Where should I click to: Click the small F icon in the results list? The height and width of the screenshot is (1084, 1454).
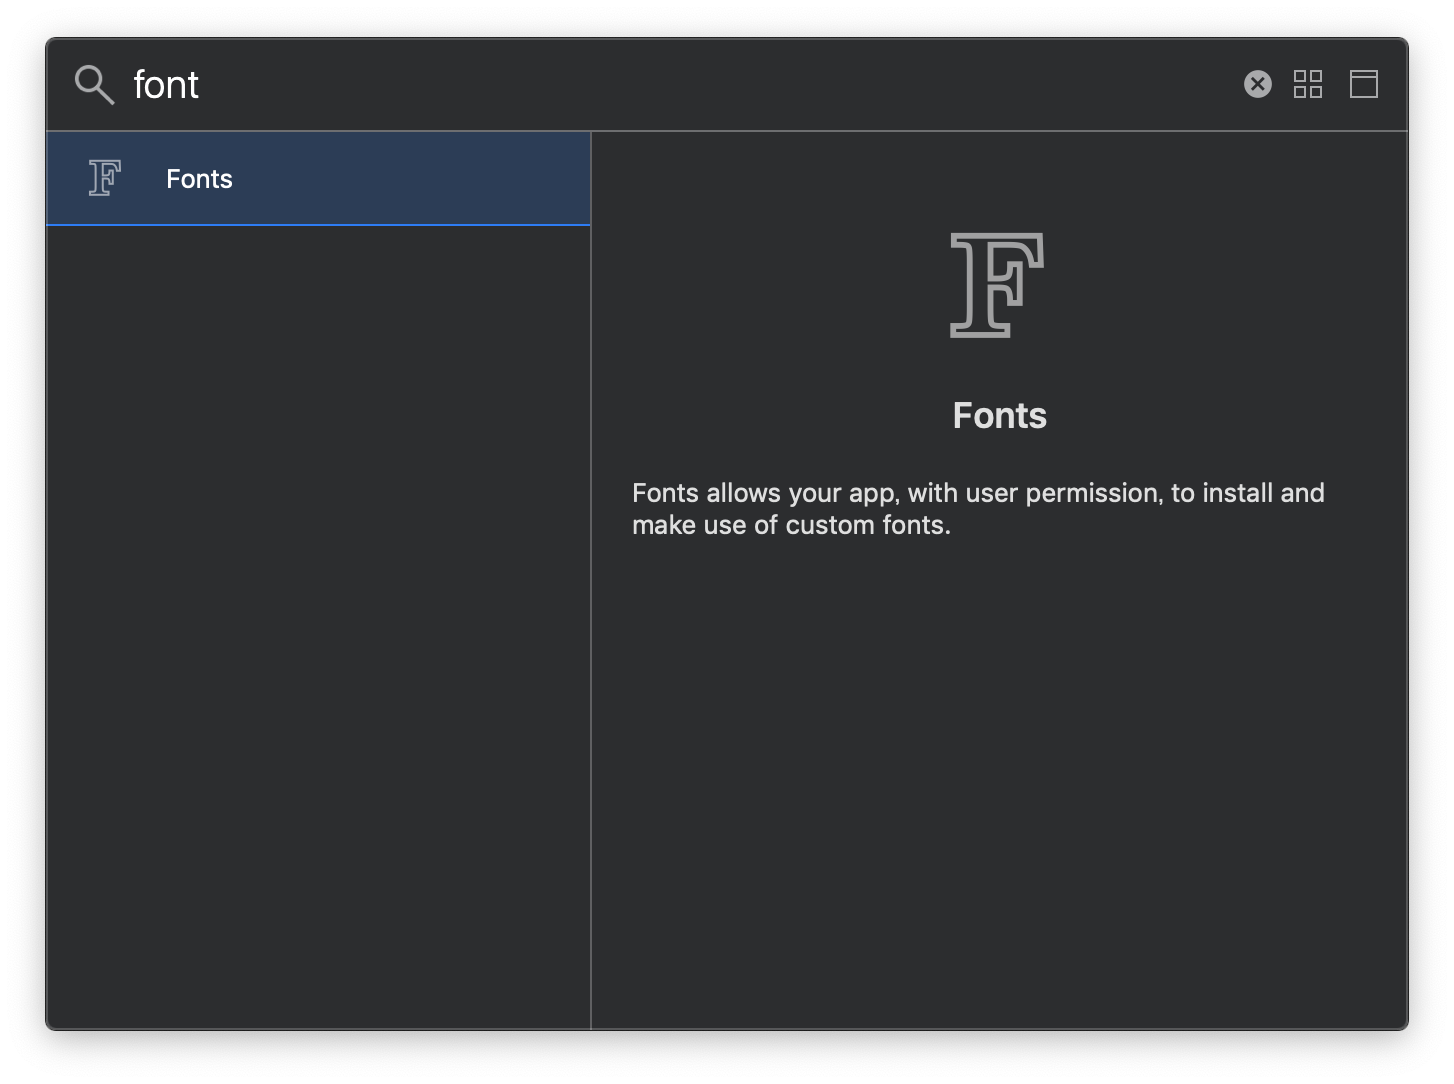coord(105,178)
